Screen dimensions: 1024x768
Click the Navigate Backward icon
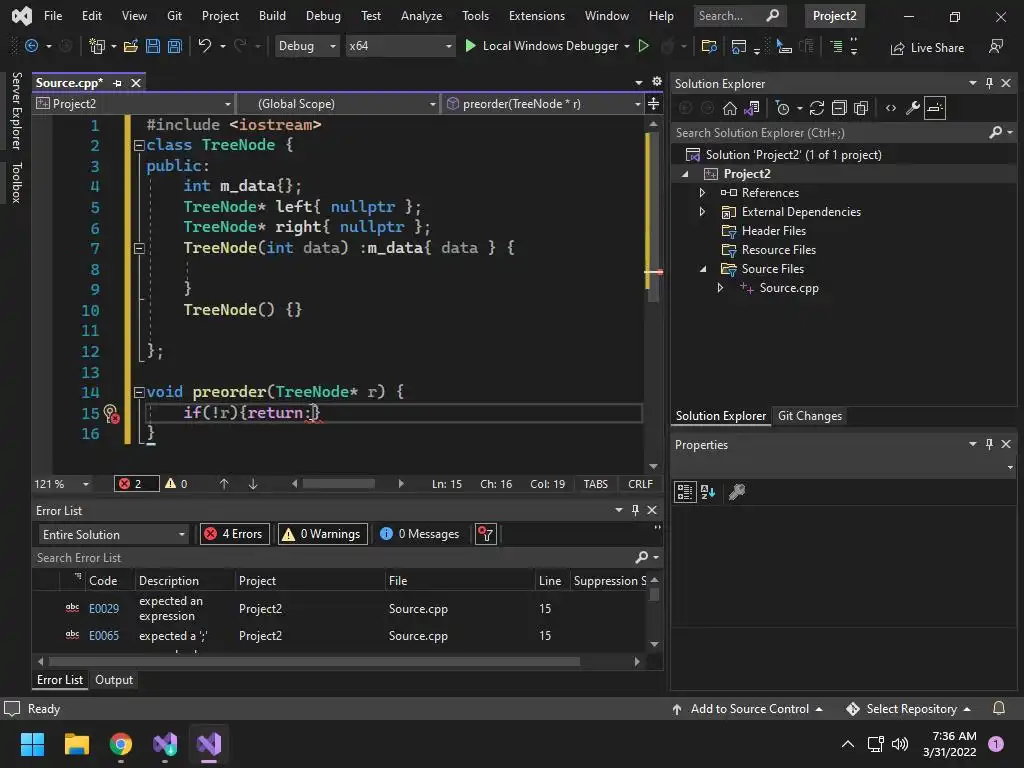31,46
